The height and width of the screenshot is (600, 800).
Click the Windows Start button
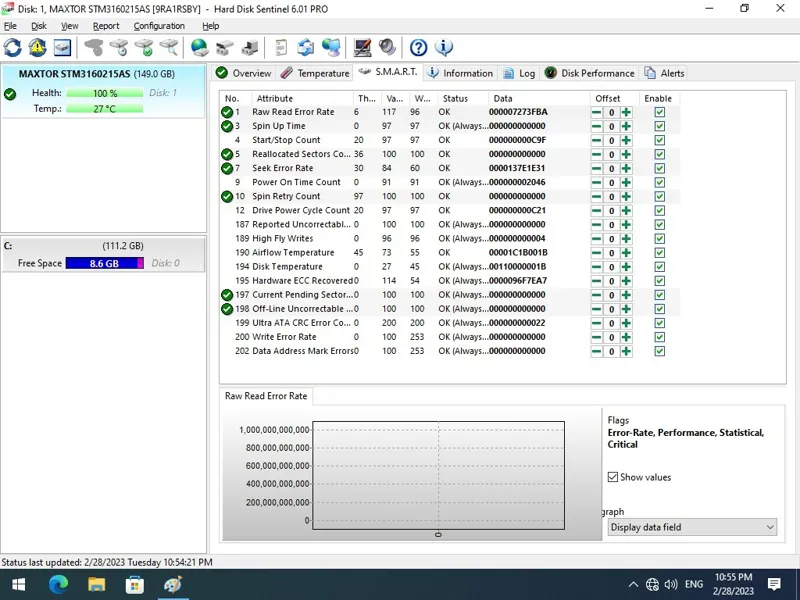coord(19,584)
